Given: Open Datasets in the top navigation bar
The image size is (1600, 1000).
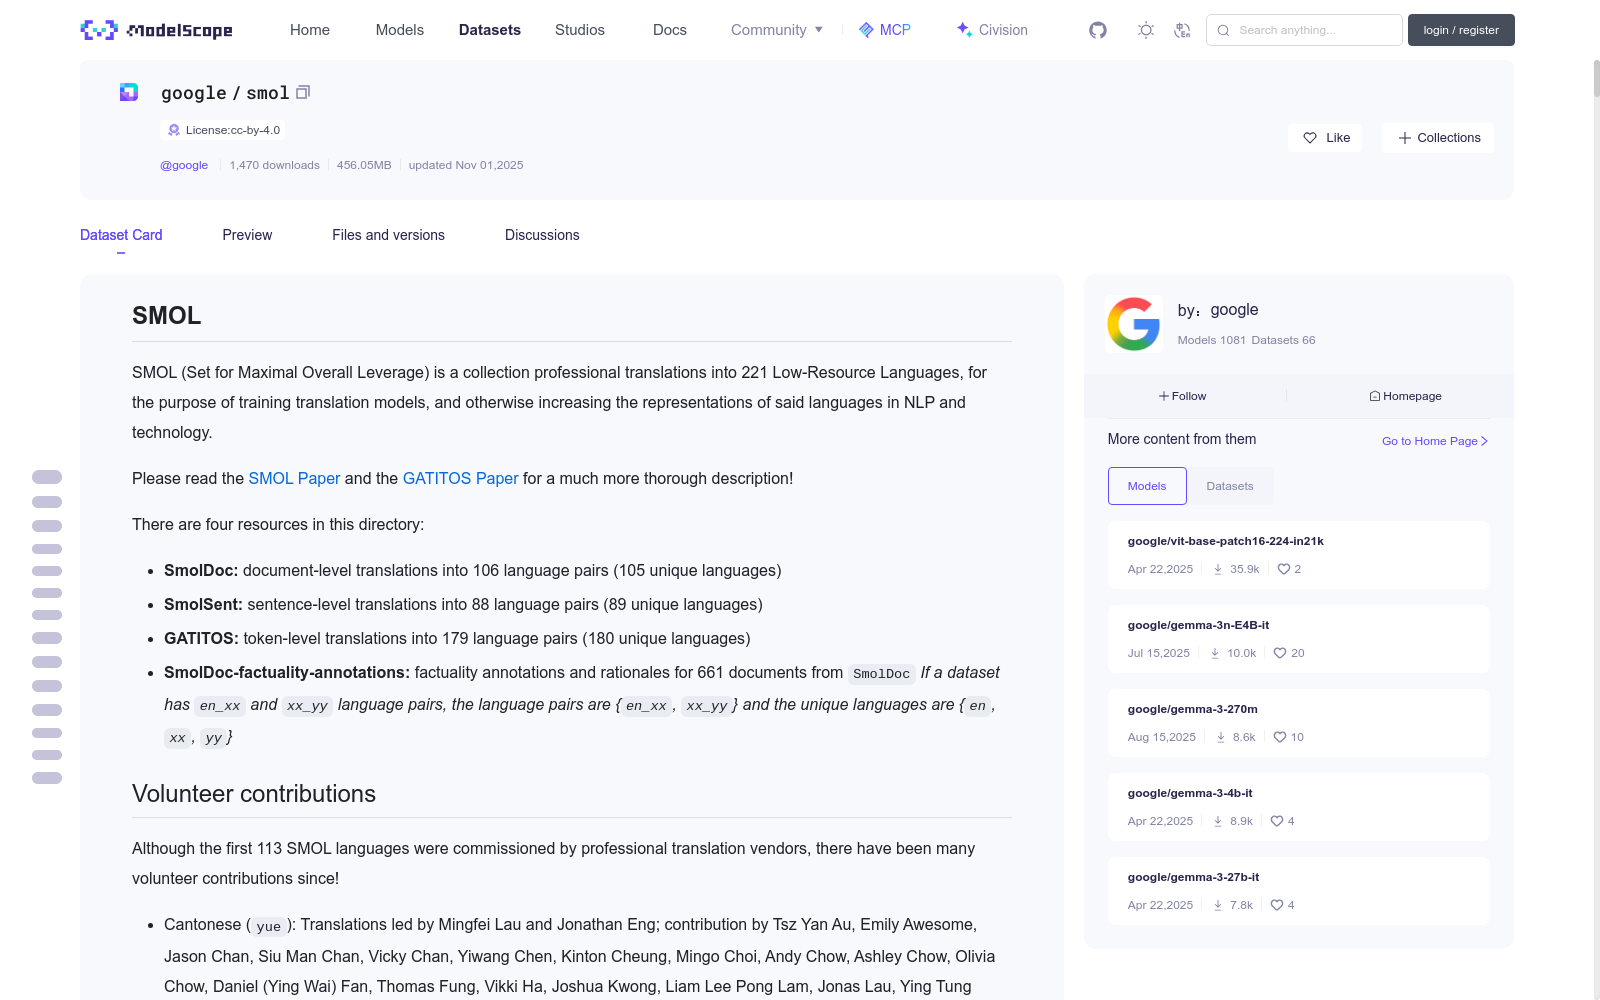Looking at the screenshot, I should (x=490, y=30).
